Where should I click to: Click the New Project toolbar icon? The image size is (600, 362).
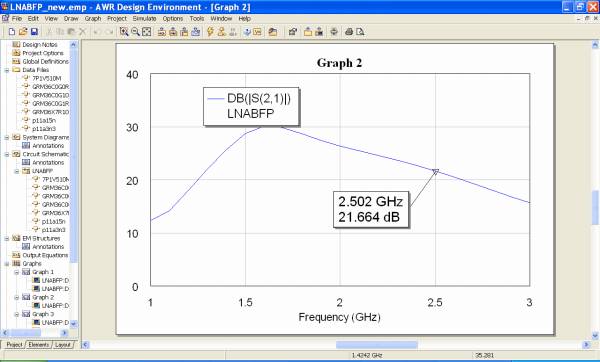pyautogui.click(x=12, y=32)
